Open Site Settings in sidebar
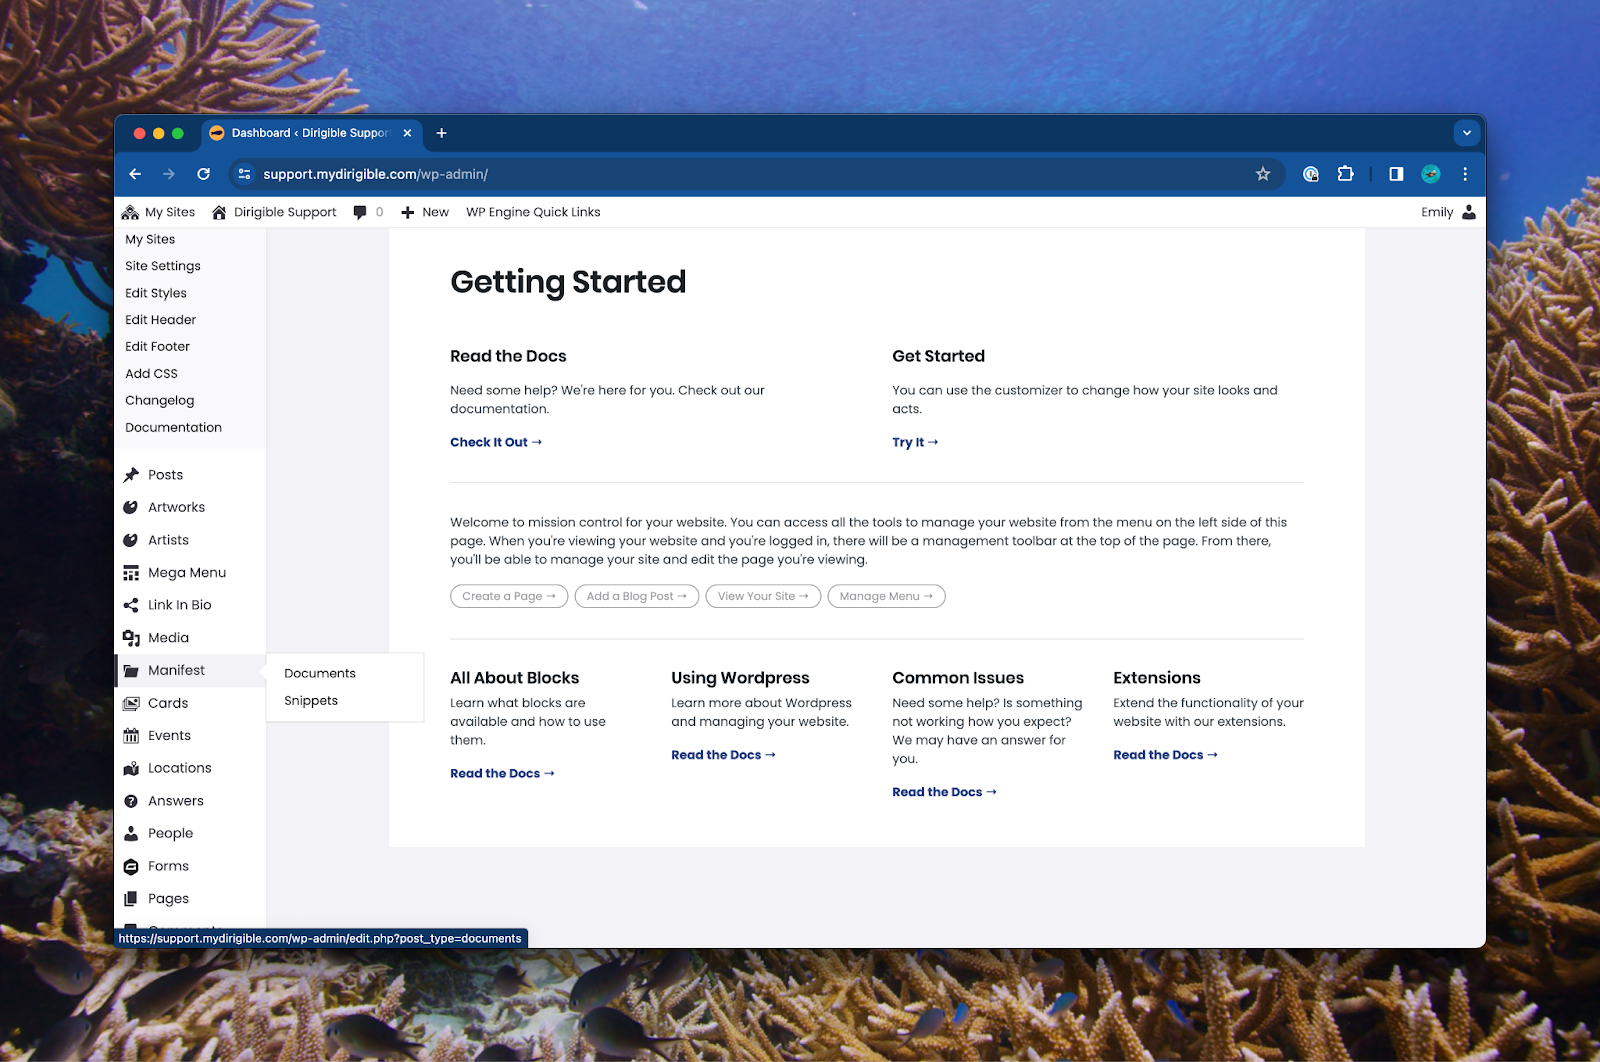1600x1062 pixels. tap(163, 266)
